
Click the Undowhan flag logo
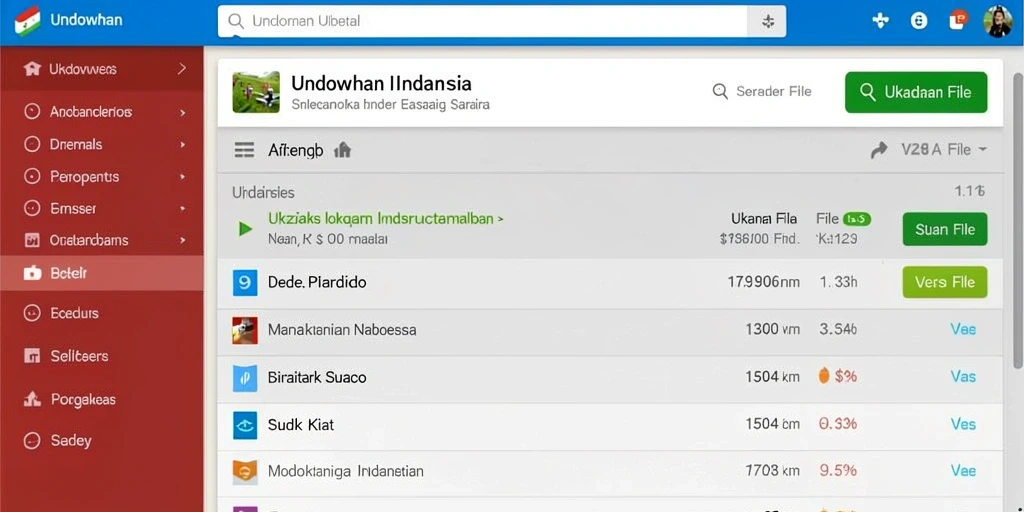pos(27,21)
